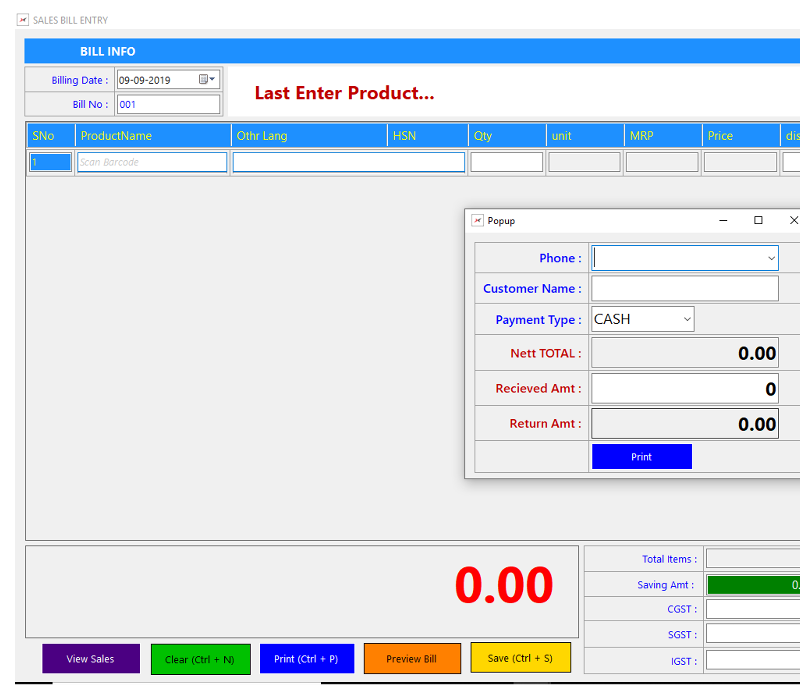The width and height of the screenshot is (800, 700).
Task: Click the yellow Save (Ctrl + S) button
Action: tap(520, 658)
